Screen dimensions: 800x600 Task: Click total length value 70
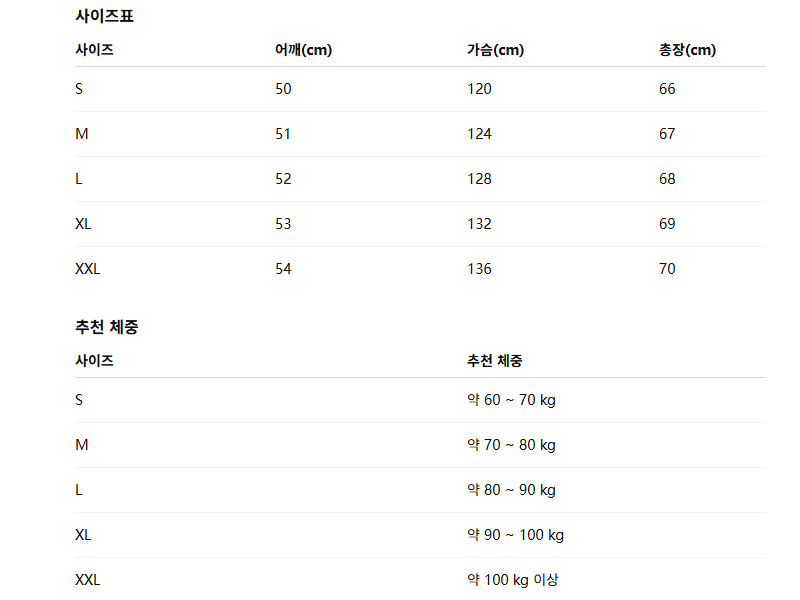click(667, 269)
